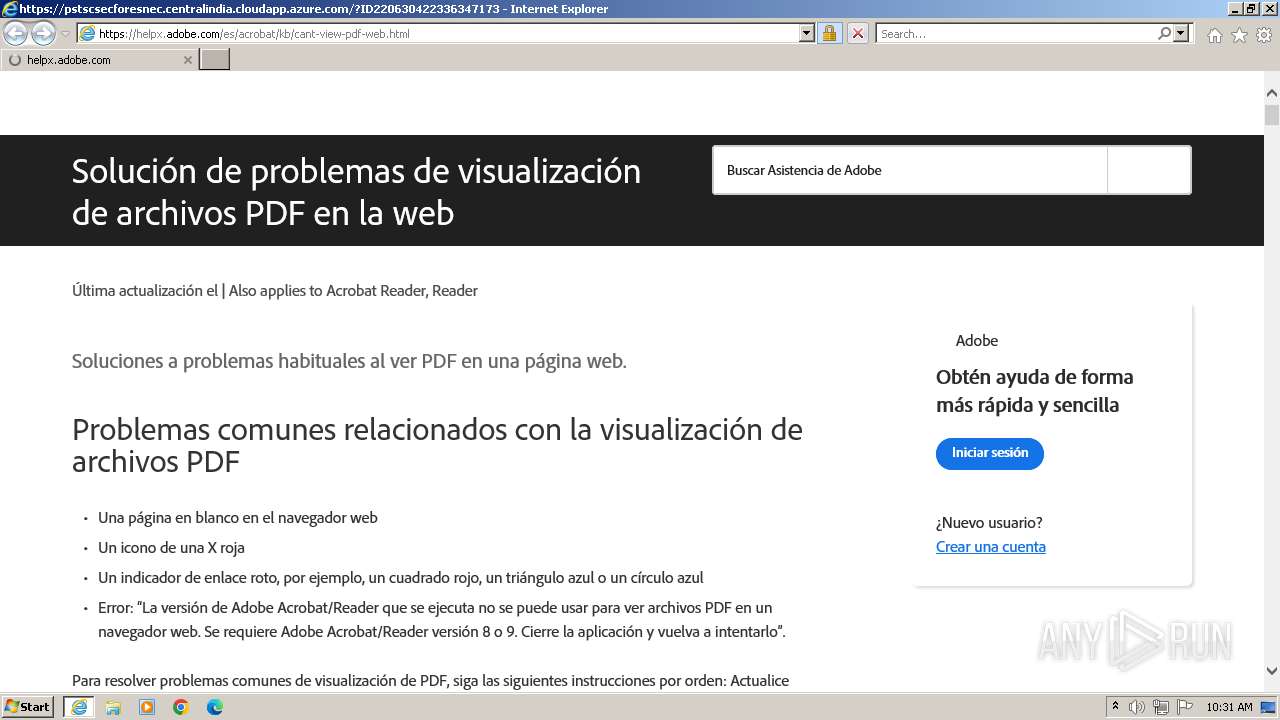
Task: Click the browser Back arrow button
Action: [x=16, y=33]
